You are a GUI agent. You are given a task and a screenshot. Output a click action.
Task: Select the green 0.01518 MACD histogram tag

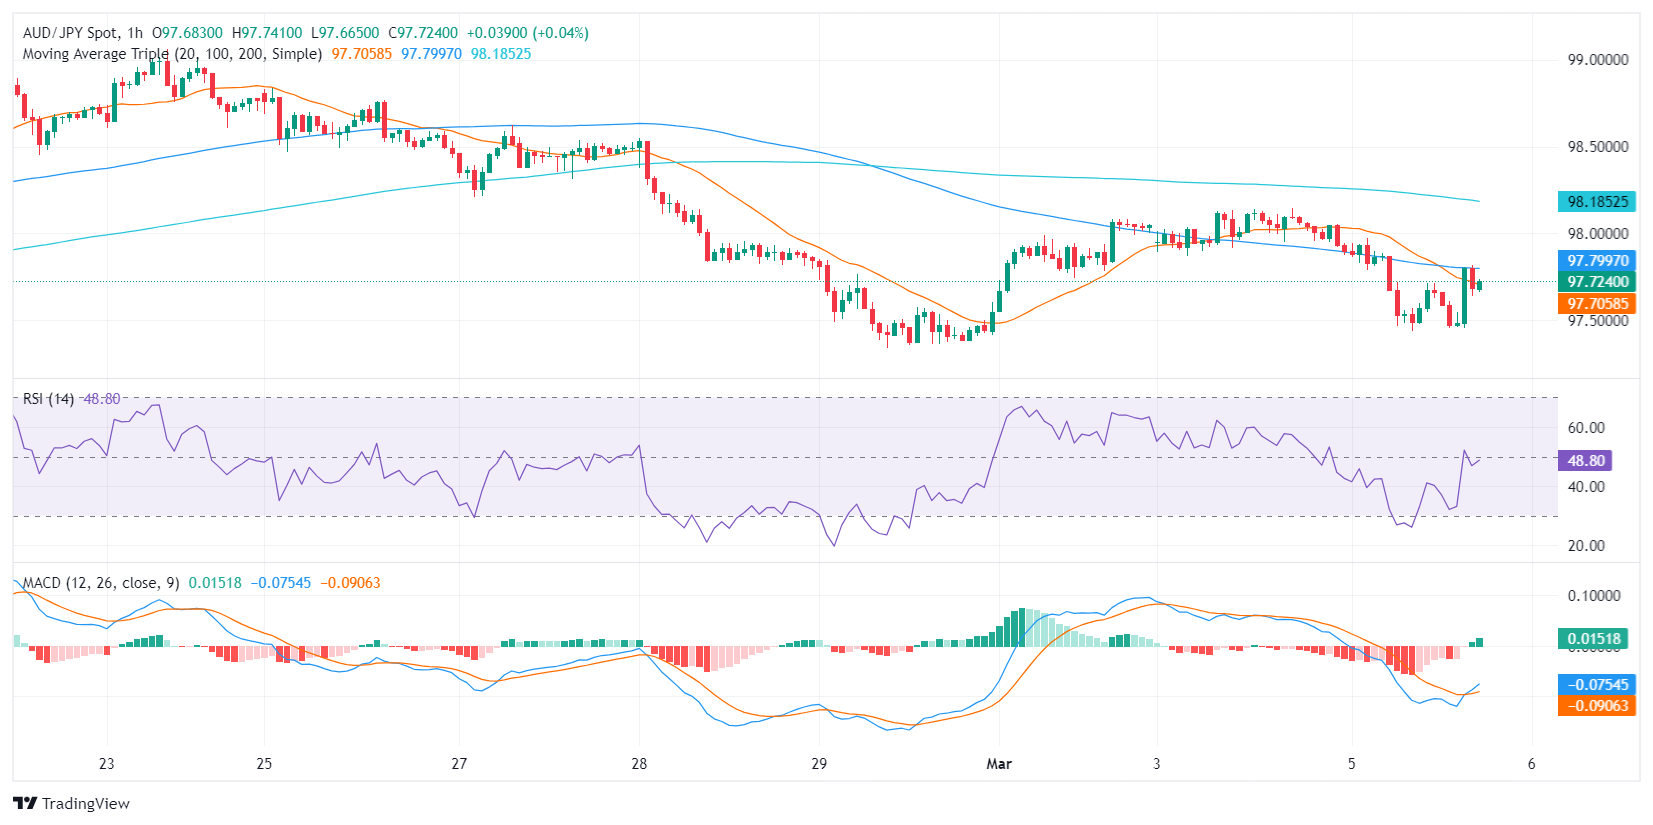pos(1593,639)
